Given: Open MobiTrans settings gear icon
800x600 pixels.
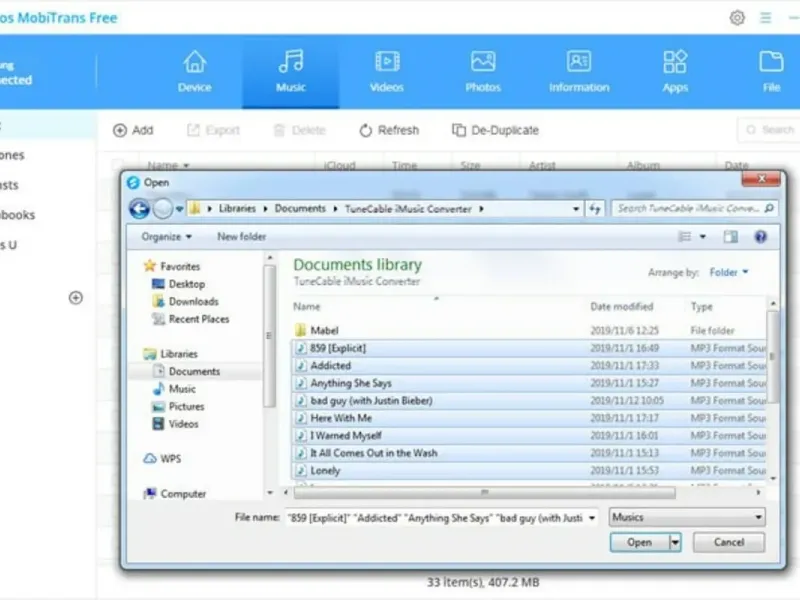Looking at the screenshot, I should click(737, 18).
